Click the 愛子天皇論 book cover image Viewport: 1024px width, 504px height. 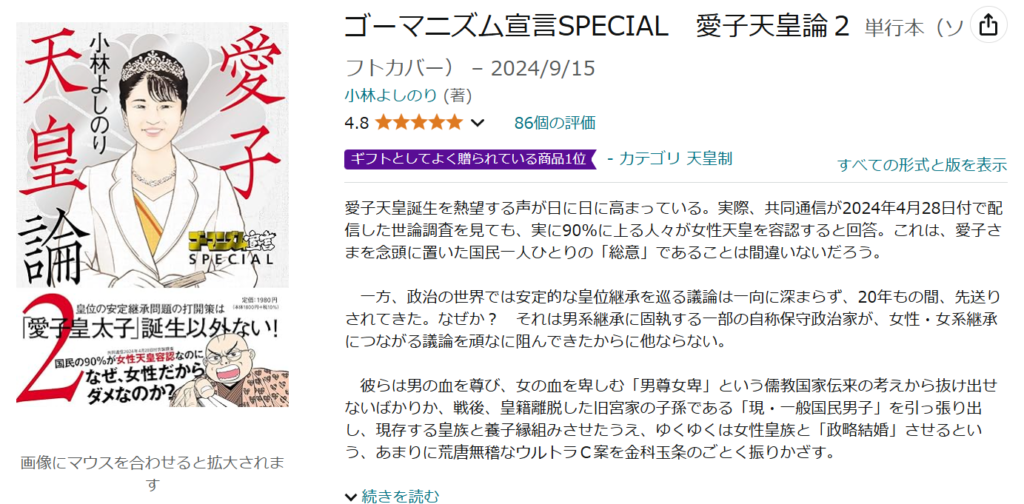pyautogui.click(x=153, y=214)
